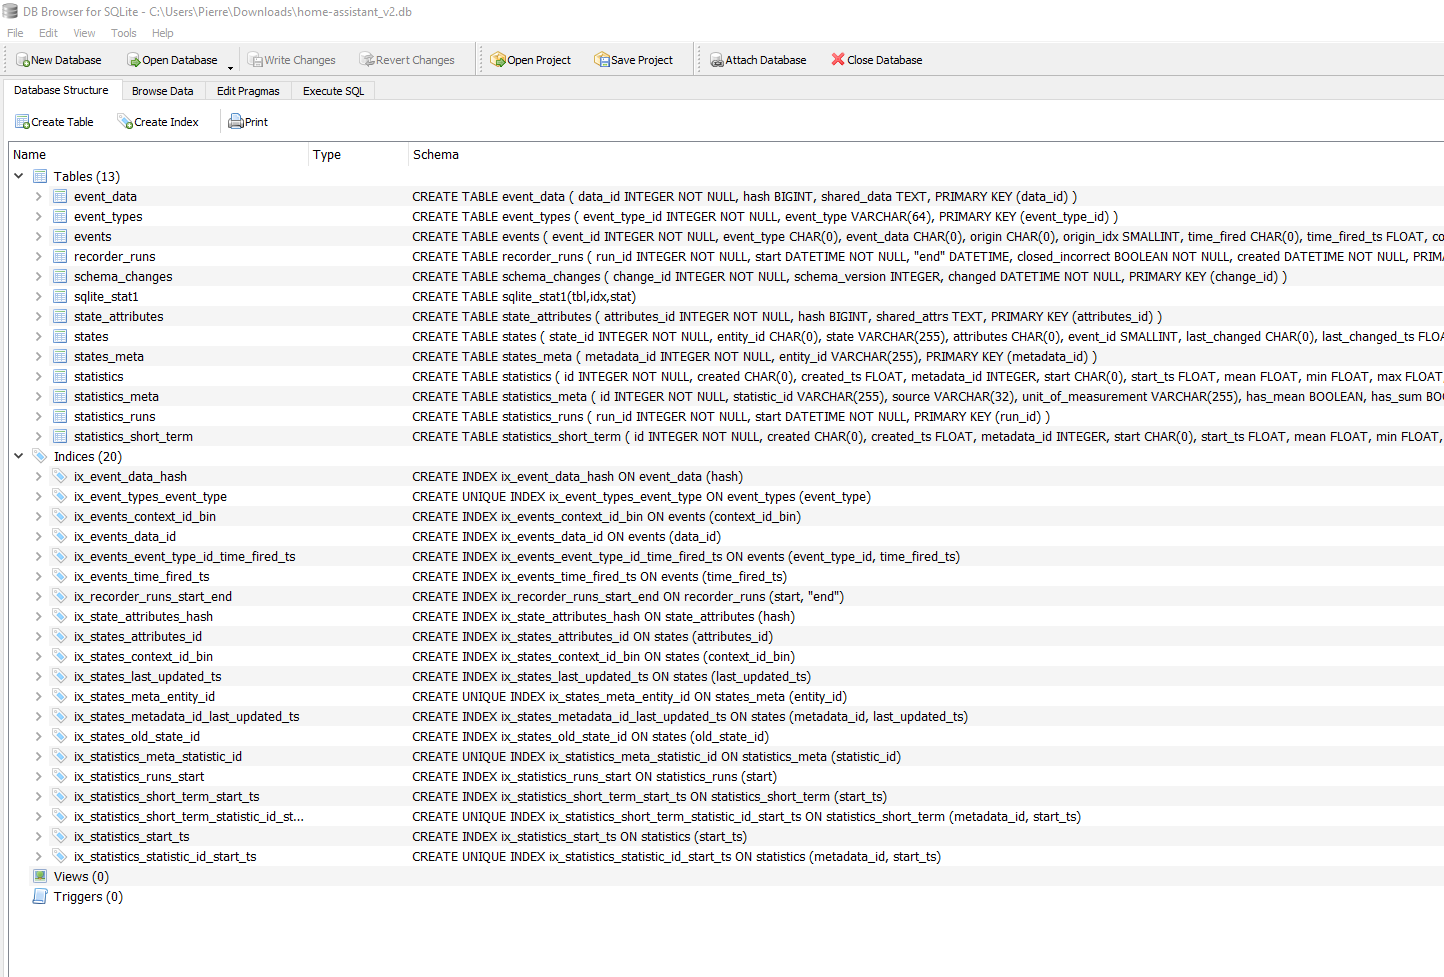Expand the ix_events_data_id index row
Image resolution: width=1444 pixels, height=977 pixels.
(x=39, y=536)
